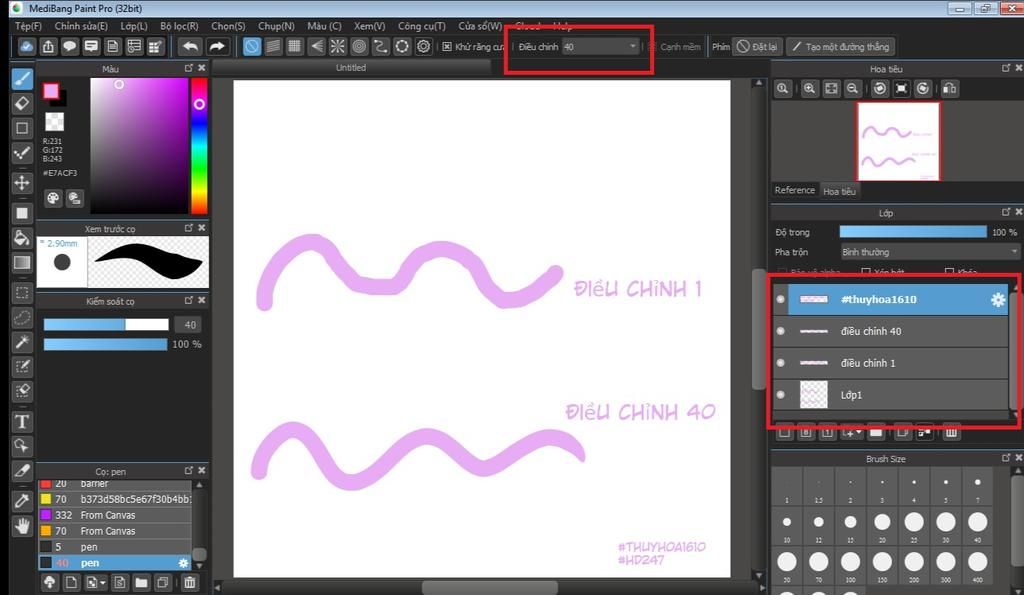Select the 332 From Canvas brush
The width and height of the screenshot is (1024, 595).
pos(115,515)
